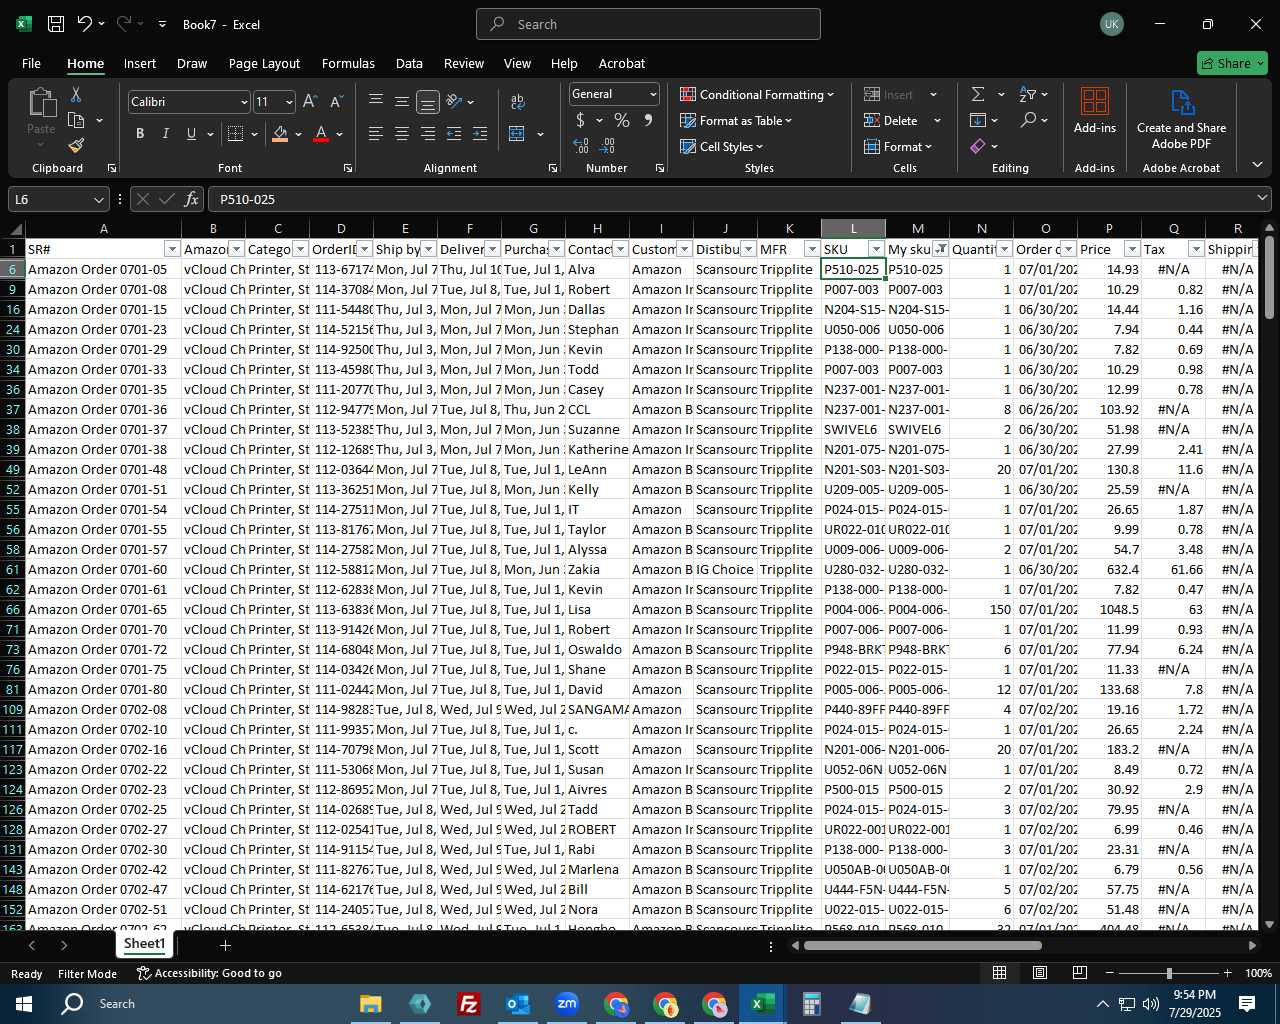1280x1024 pixels.
Task: Toggle Bottom Align button
Action: [427, 101]
